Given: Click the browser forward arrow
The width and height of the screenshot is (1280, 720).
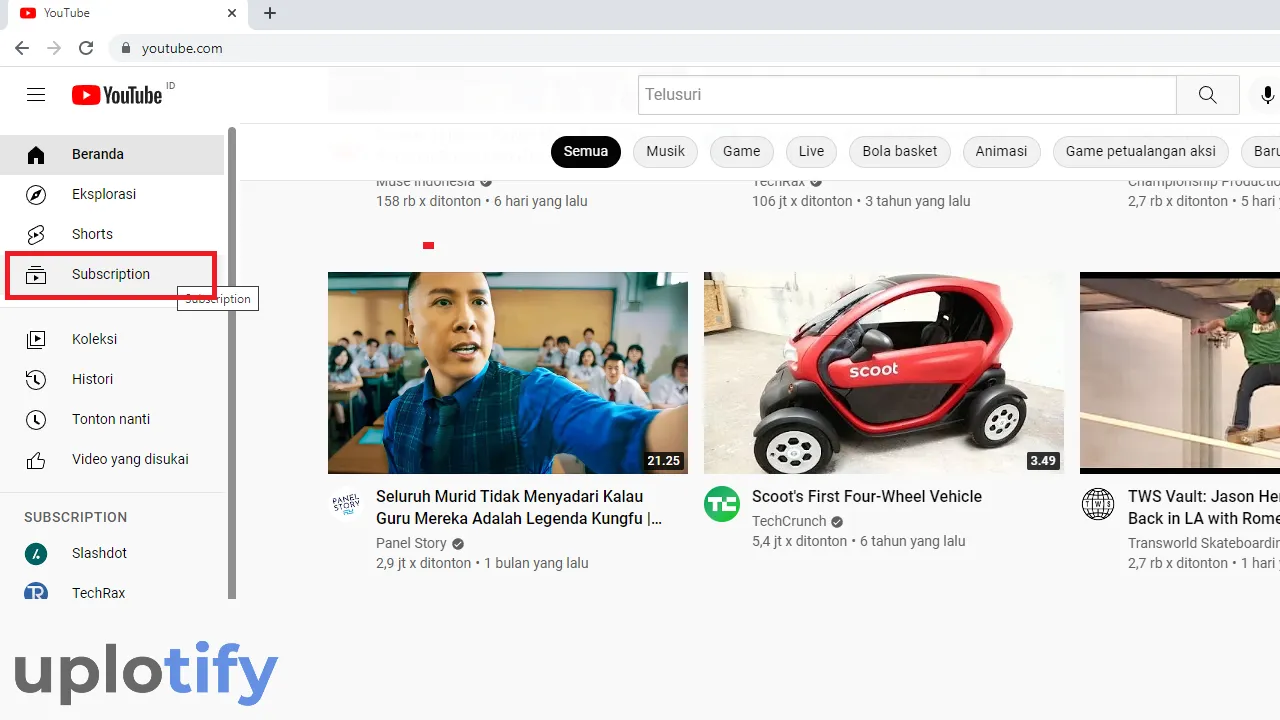Looking at the screenshot, I should point(54,48).
